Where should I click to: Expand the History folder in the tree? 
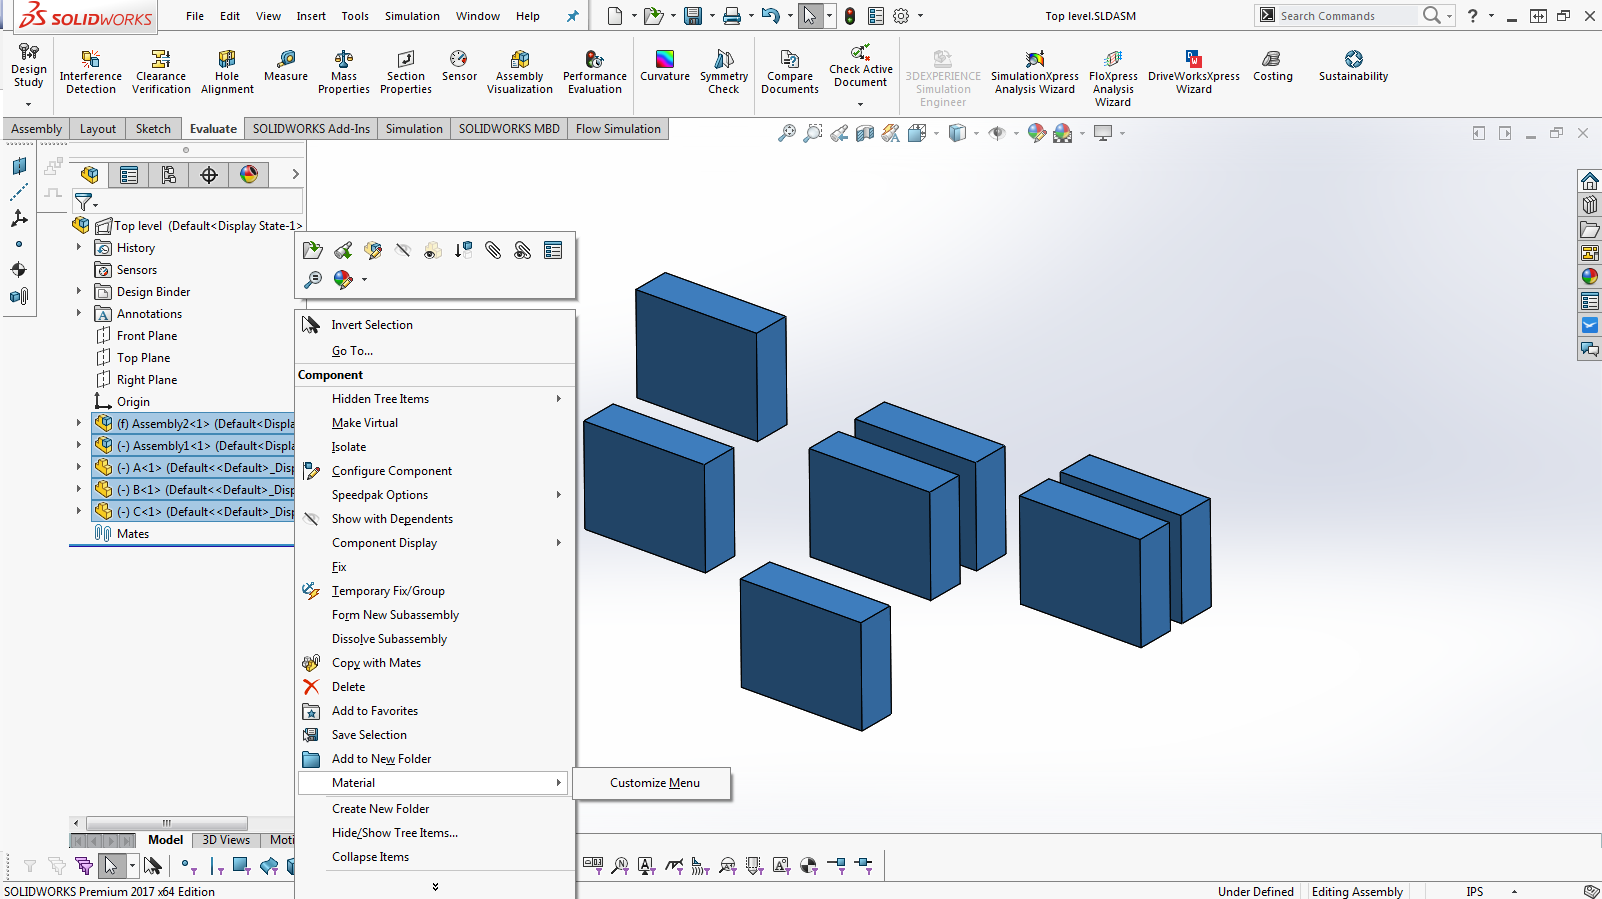79,247
